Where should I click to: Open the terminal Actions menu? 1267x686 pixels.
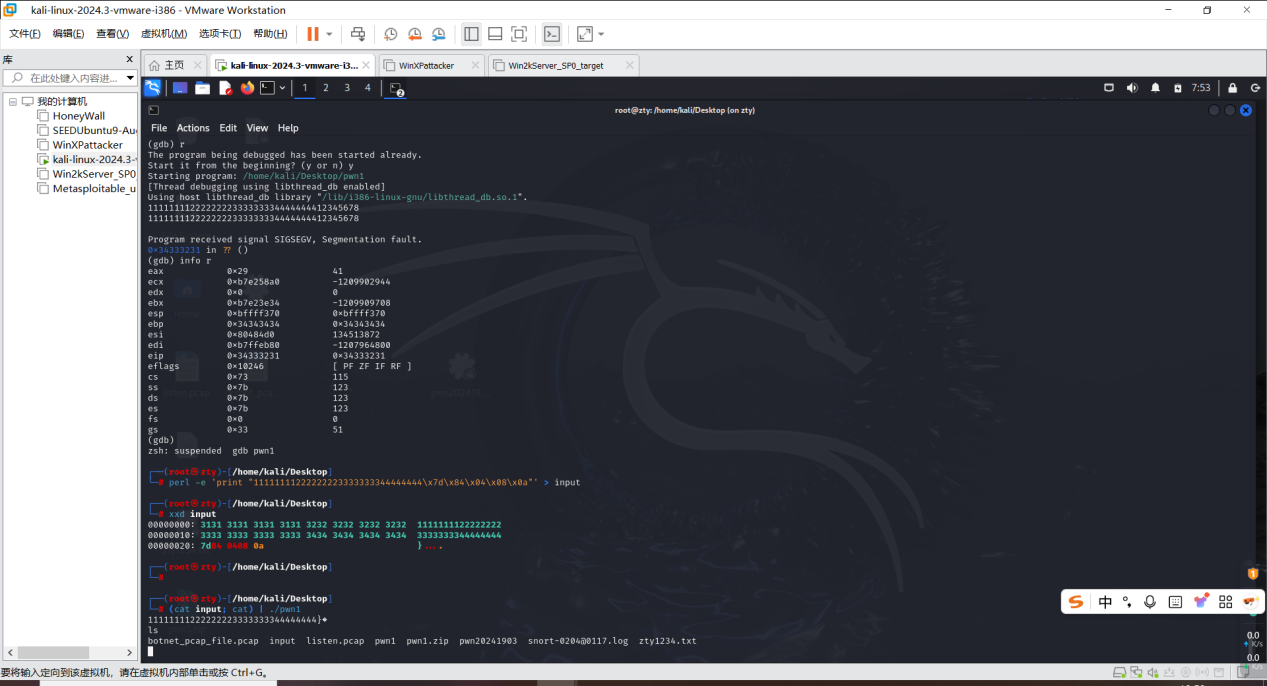pos(193,128)
